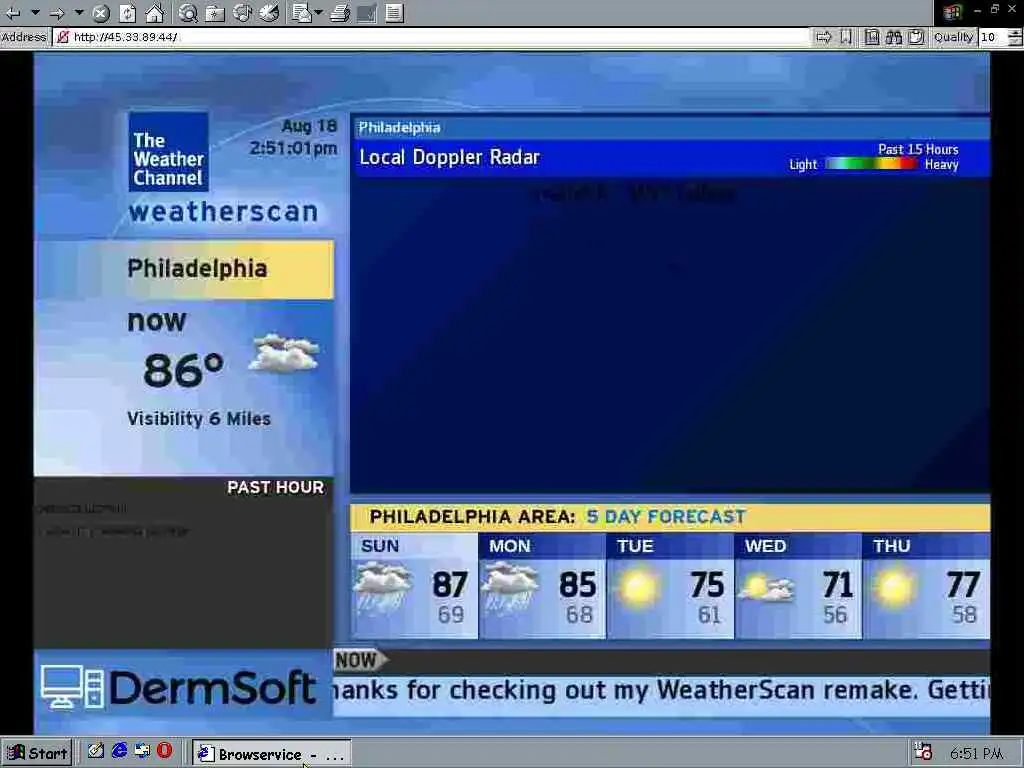Click the first quick launch icon beside Start

[96, 752]
